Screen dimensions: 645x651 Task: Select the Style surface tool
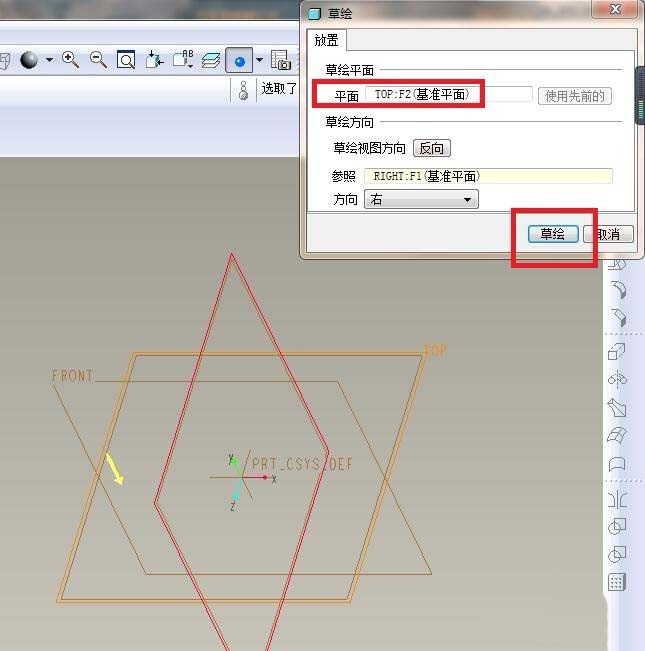617,464
